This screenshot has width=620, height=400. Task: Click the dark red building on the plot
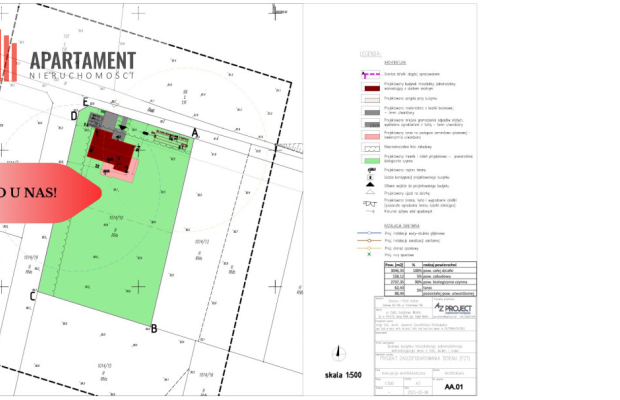(x=108, y=147)
